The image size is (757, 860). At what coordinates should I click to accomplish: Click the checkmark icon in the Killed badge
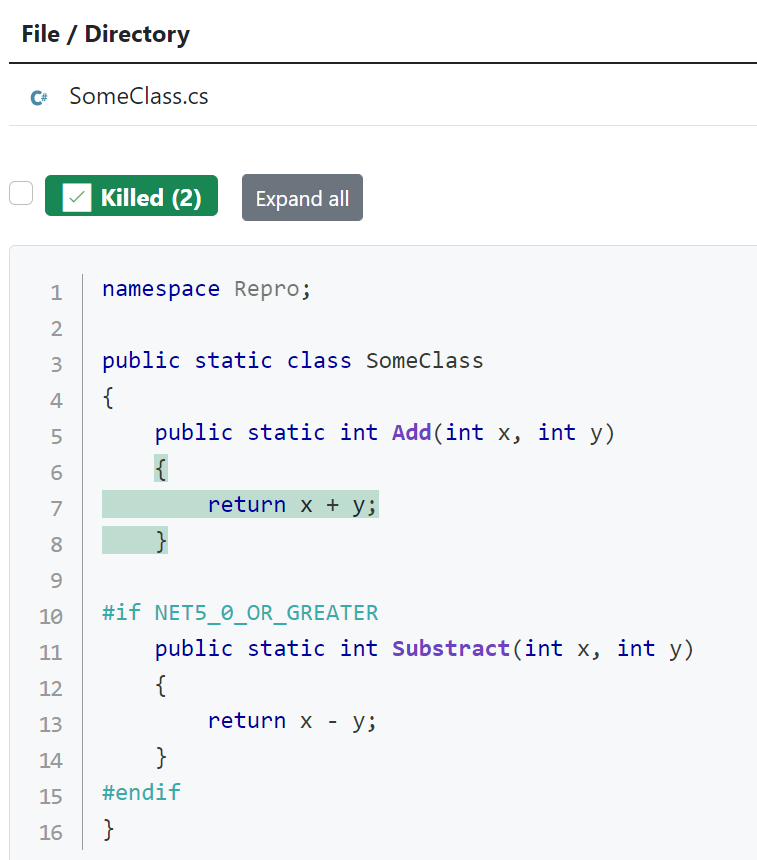point(78,196)
